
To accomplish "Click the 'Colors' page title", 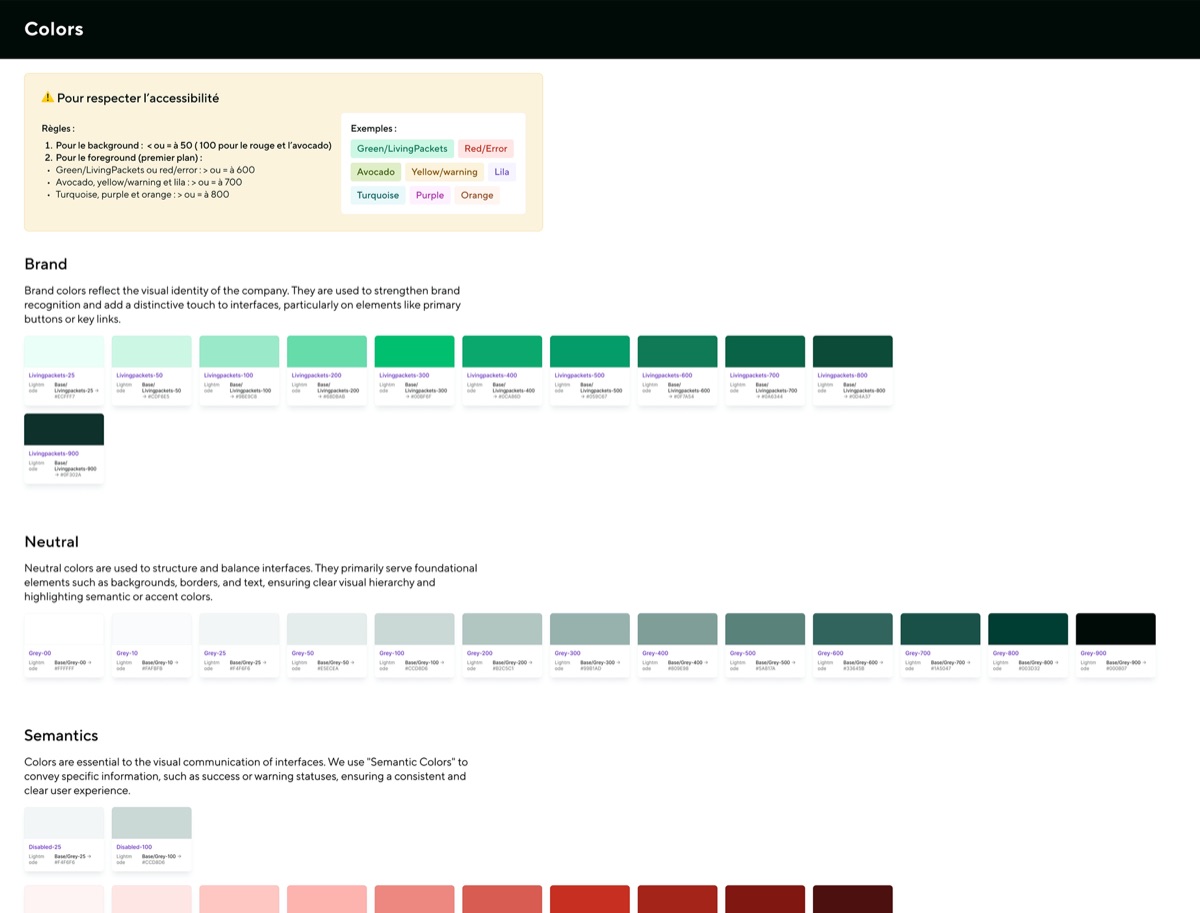I will tap(54, 29).
